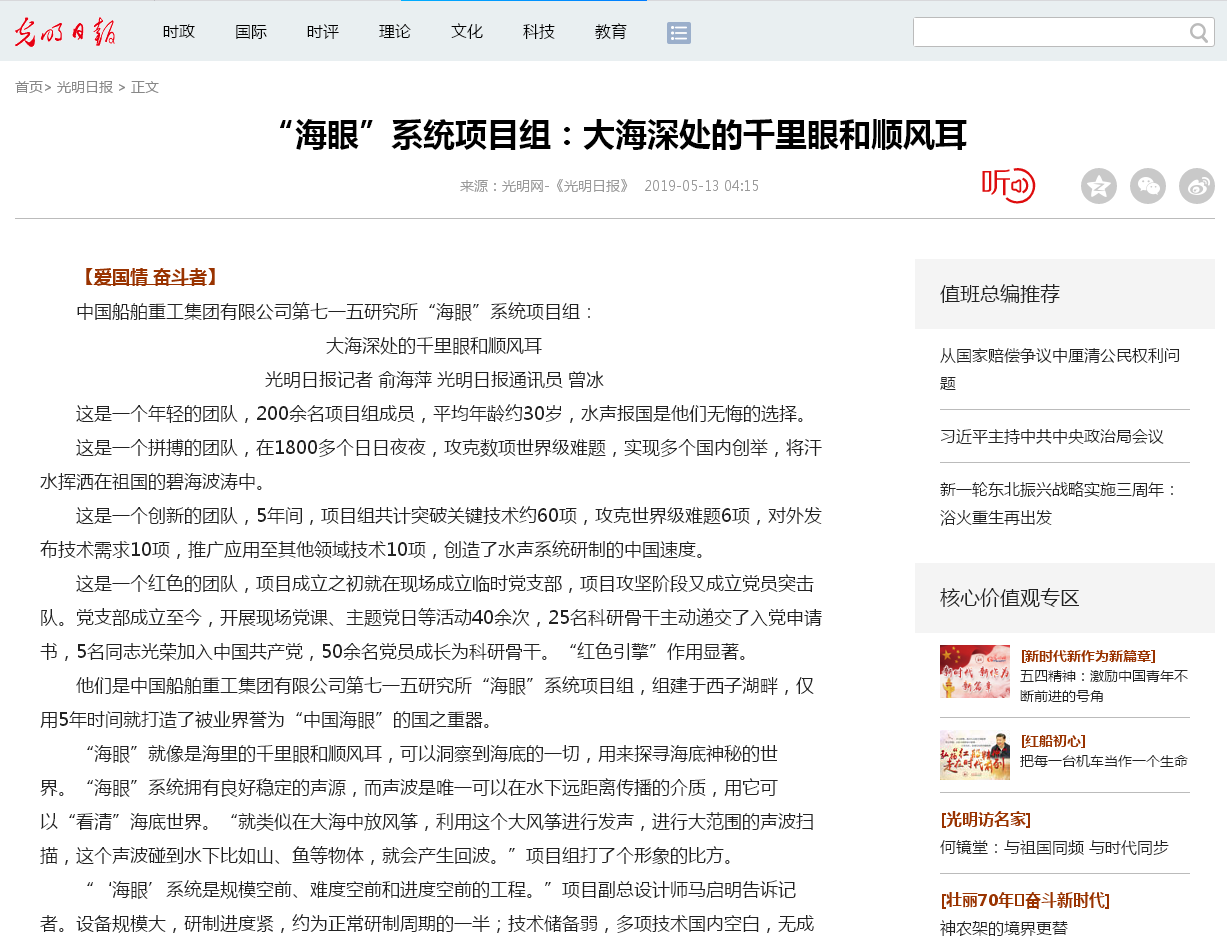The width and height of the screenshot is (1227, 946).
Task: Open 习近平主持中共中央政治局会议 article
Action: (x=1052, y=436)
